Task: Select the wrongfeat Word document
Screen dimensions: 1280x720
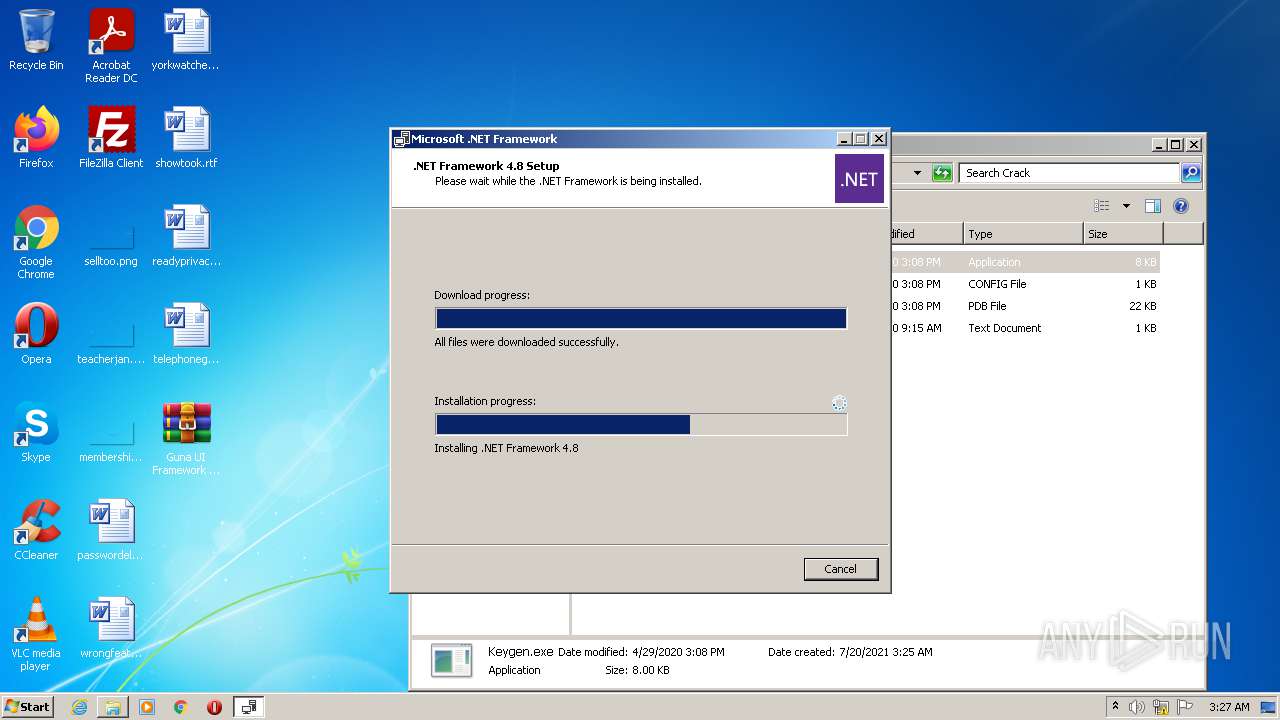Action: pyautogui.click(x=111, y=628)
